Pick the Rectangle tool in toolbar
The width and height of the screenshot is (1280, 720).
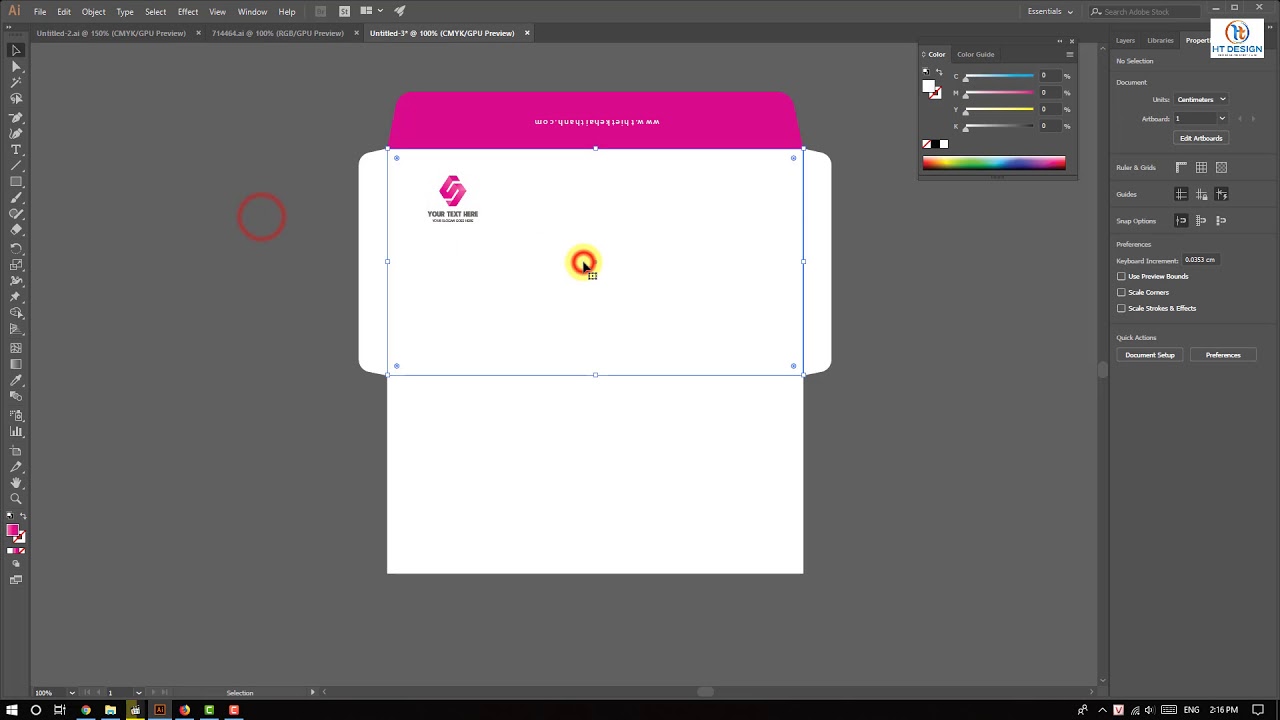(x=16, y=182)
